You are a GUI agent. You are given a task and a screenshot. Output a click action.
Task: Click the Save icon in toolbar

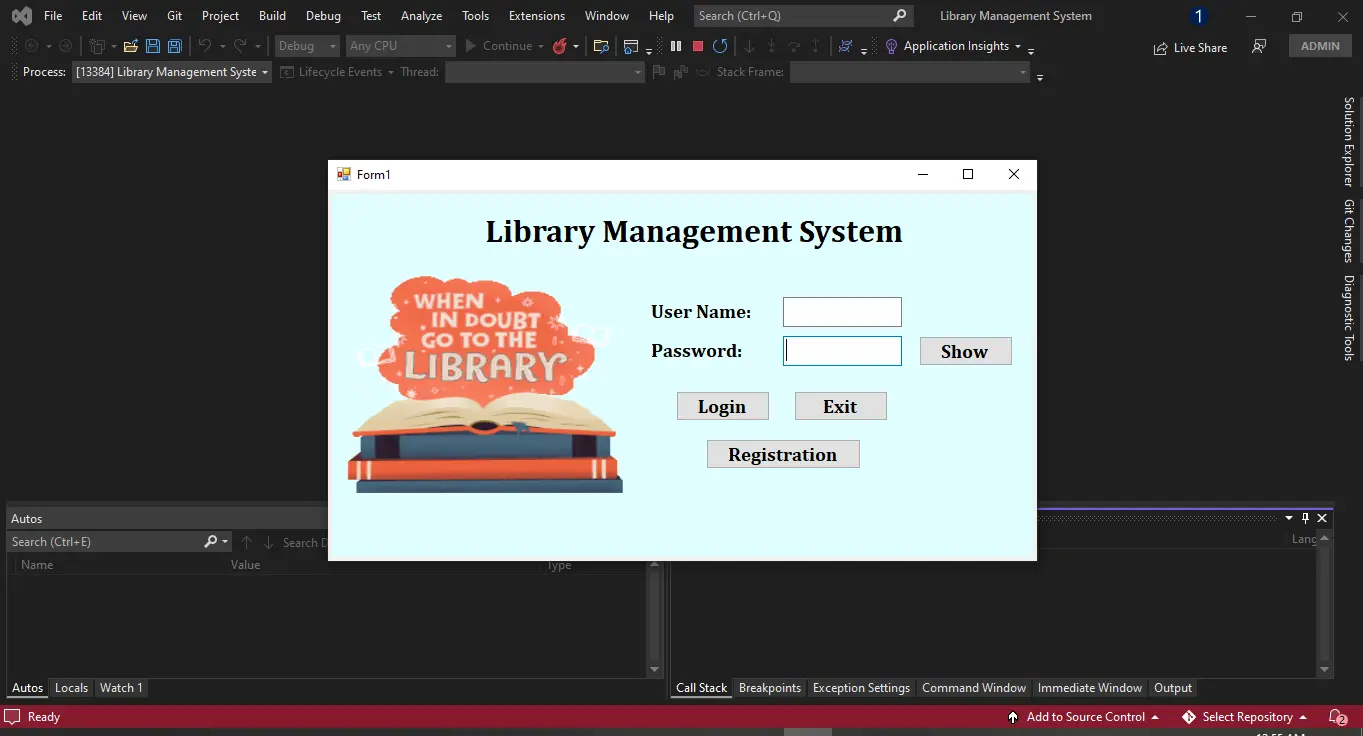[153, 46]
